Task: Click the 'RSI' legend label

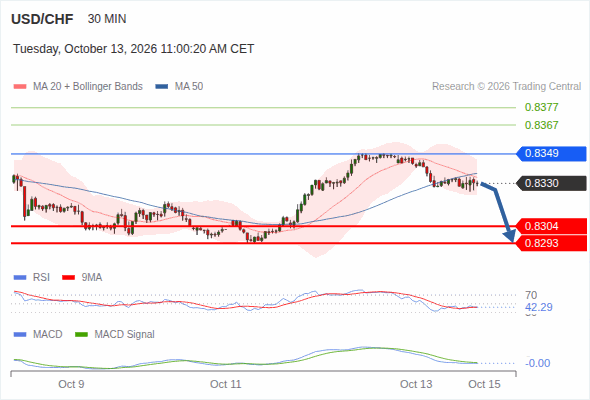Action: [x=41, y=278]
